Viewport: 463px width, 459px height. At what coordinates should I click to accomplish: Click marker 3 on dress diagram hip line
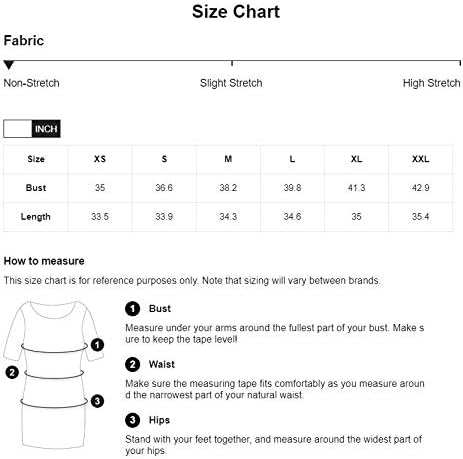pos(97,401)
